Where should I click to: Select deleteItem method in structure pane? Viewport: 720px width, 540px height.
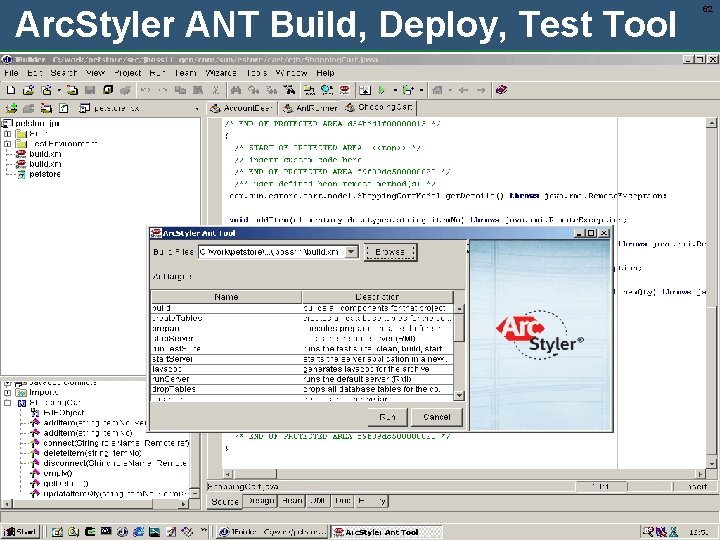[86, 453]
